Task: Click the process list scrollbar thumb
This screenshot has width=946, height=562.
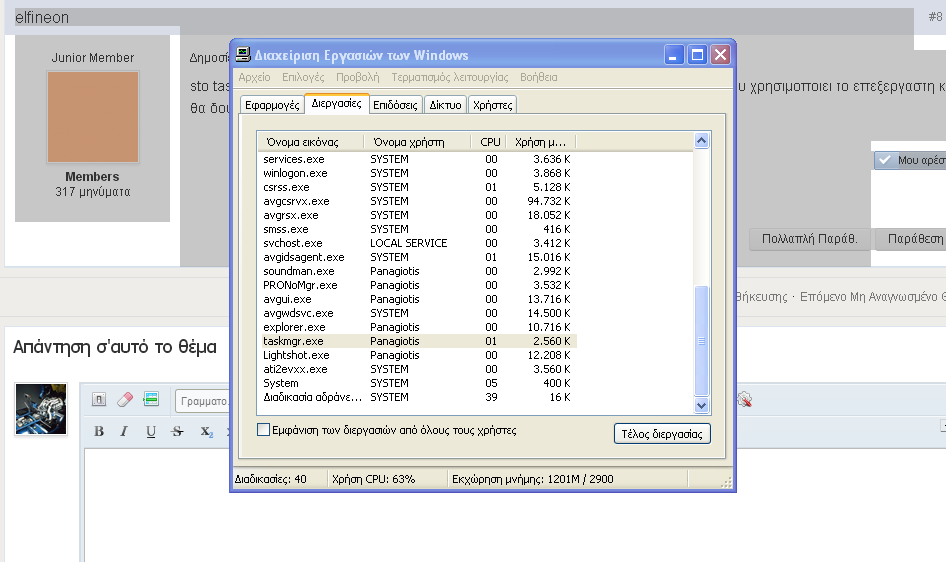Action: point(701,341)
